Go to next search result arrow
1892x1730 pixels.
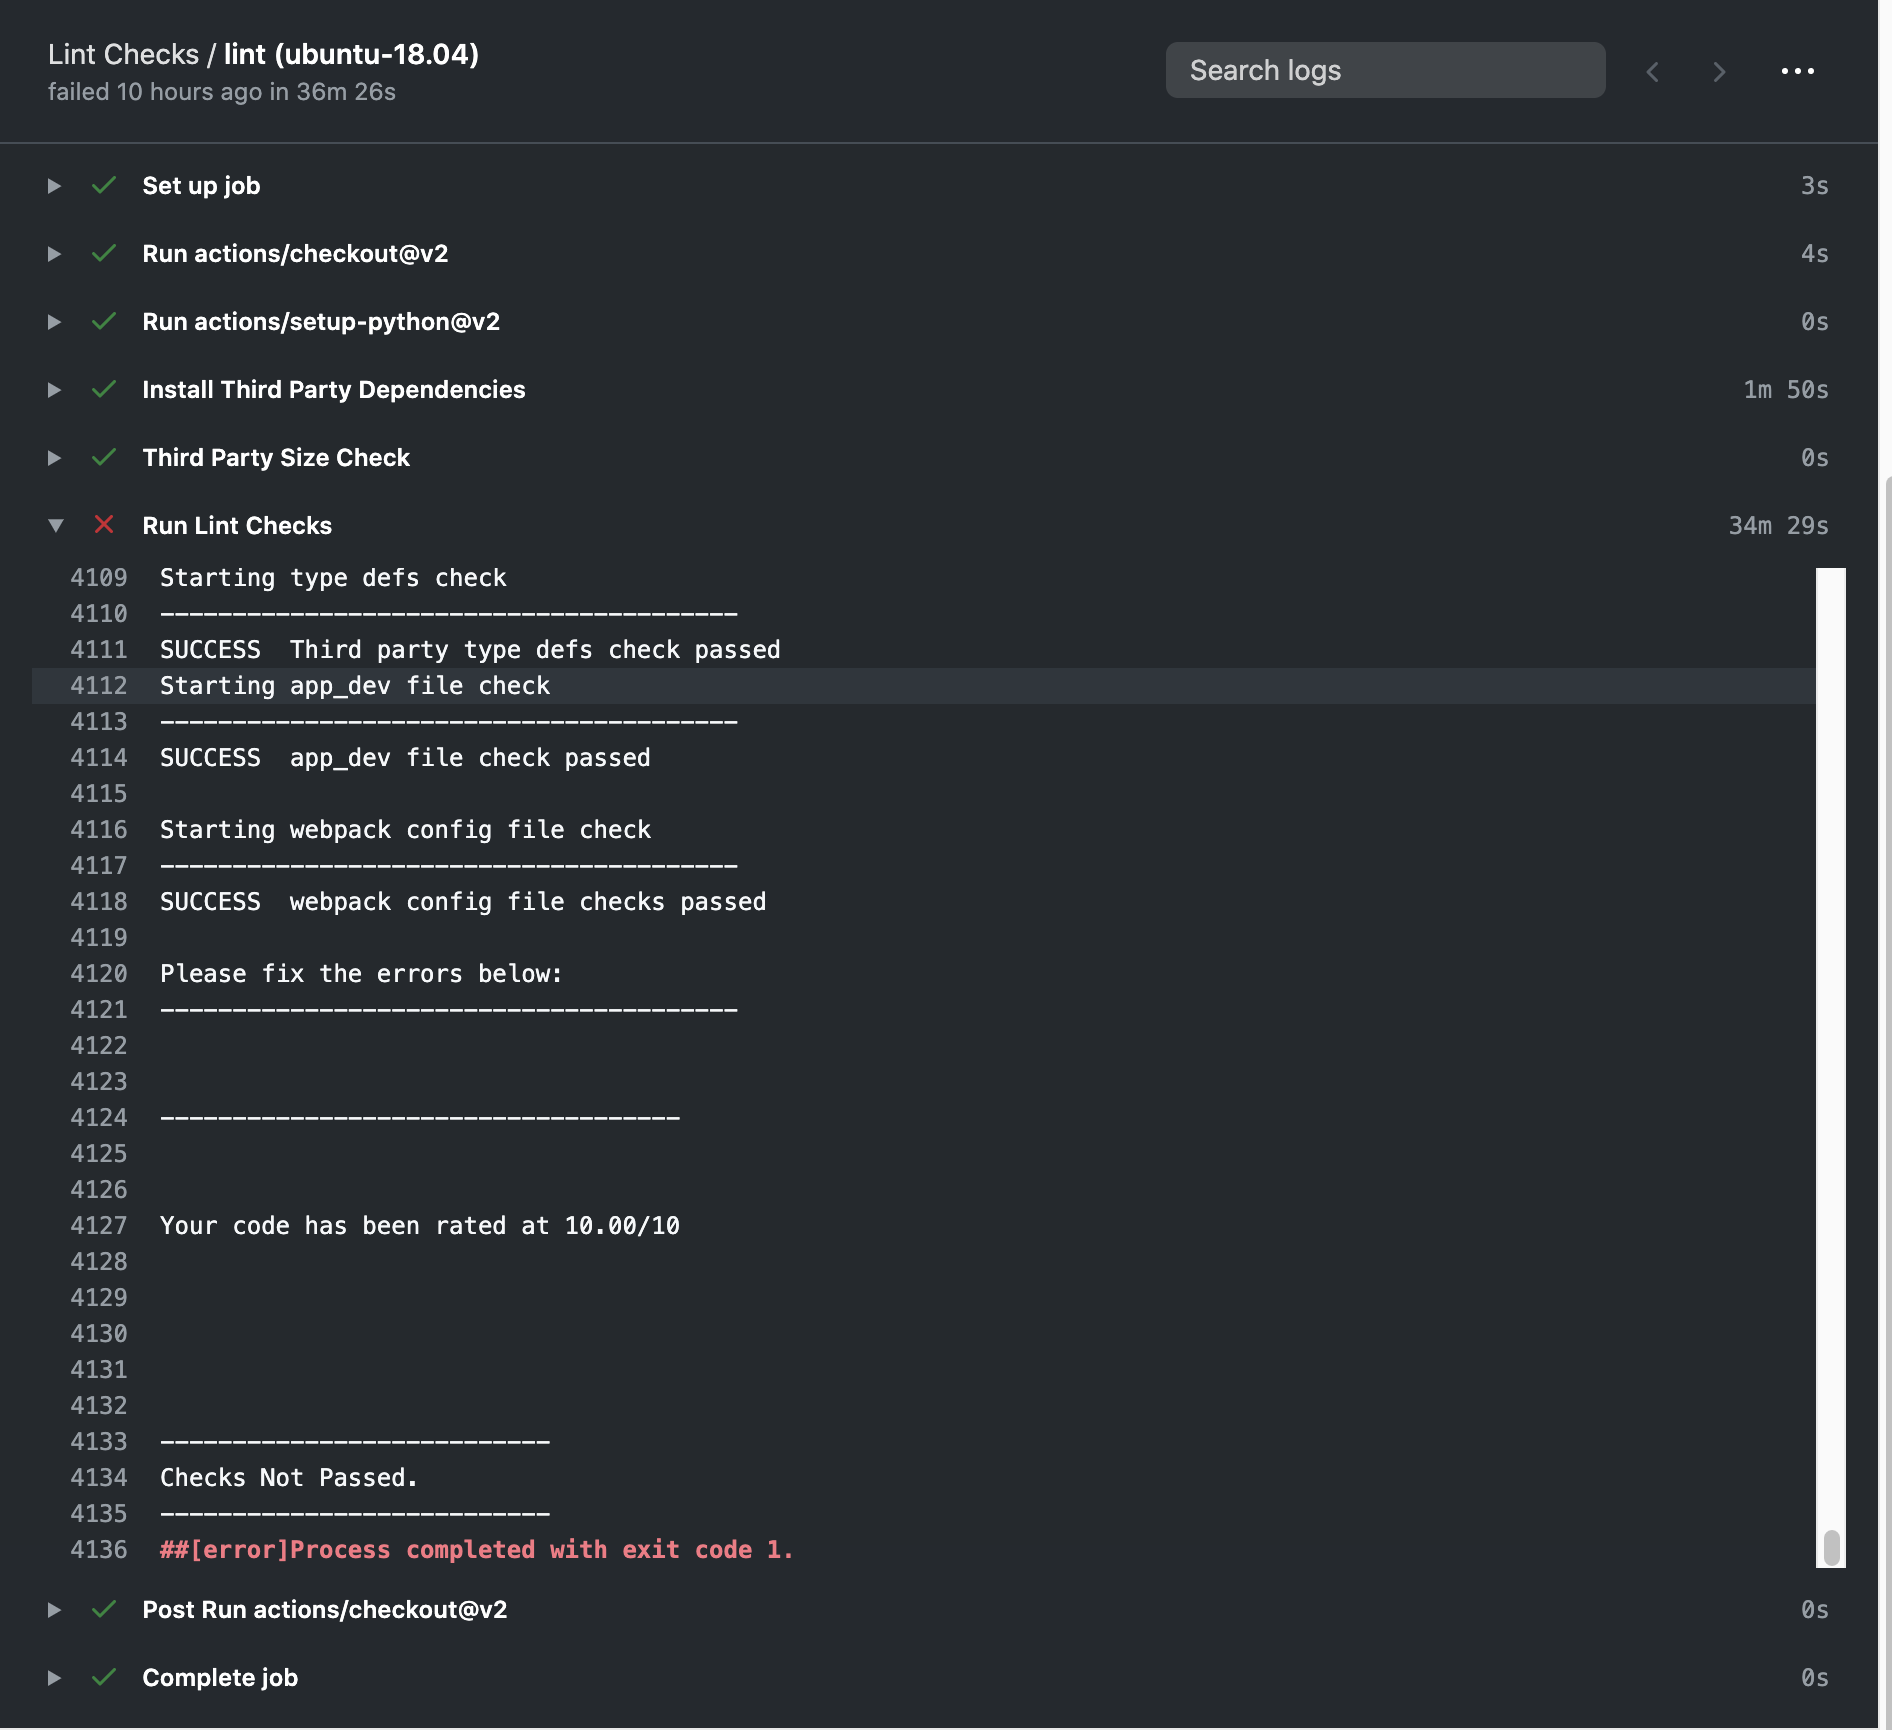tap(1719, 72)
